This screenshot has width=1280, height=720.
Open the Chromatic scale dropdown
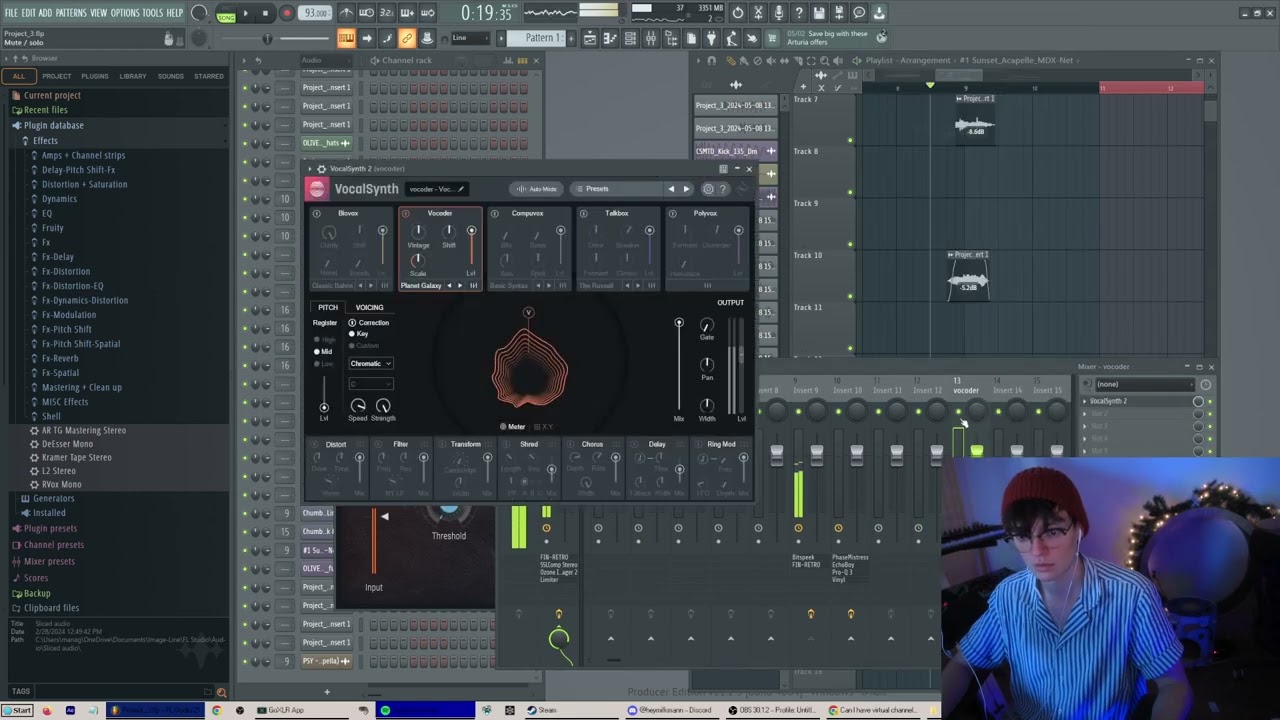tap(370, 364)
